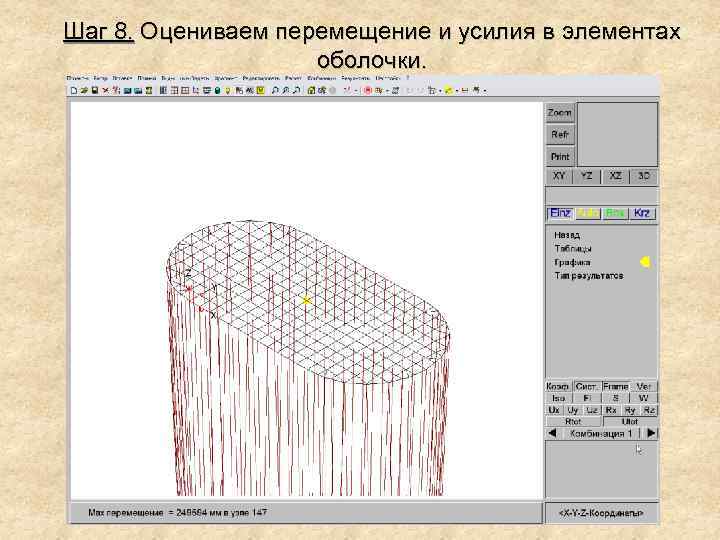Screen dimensions: 720x540
Task: Click the Refr refresh button
Action: tap(560, 135)
